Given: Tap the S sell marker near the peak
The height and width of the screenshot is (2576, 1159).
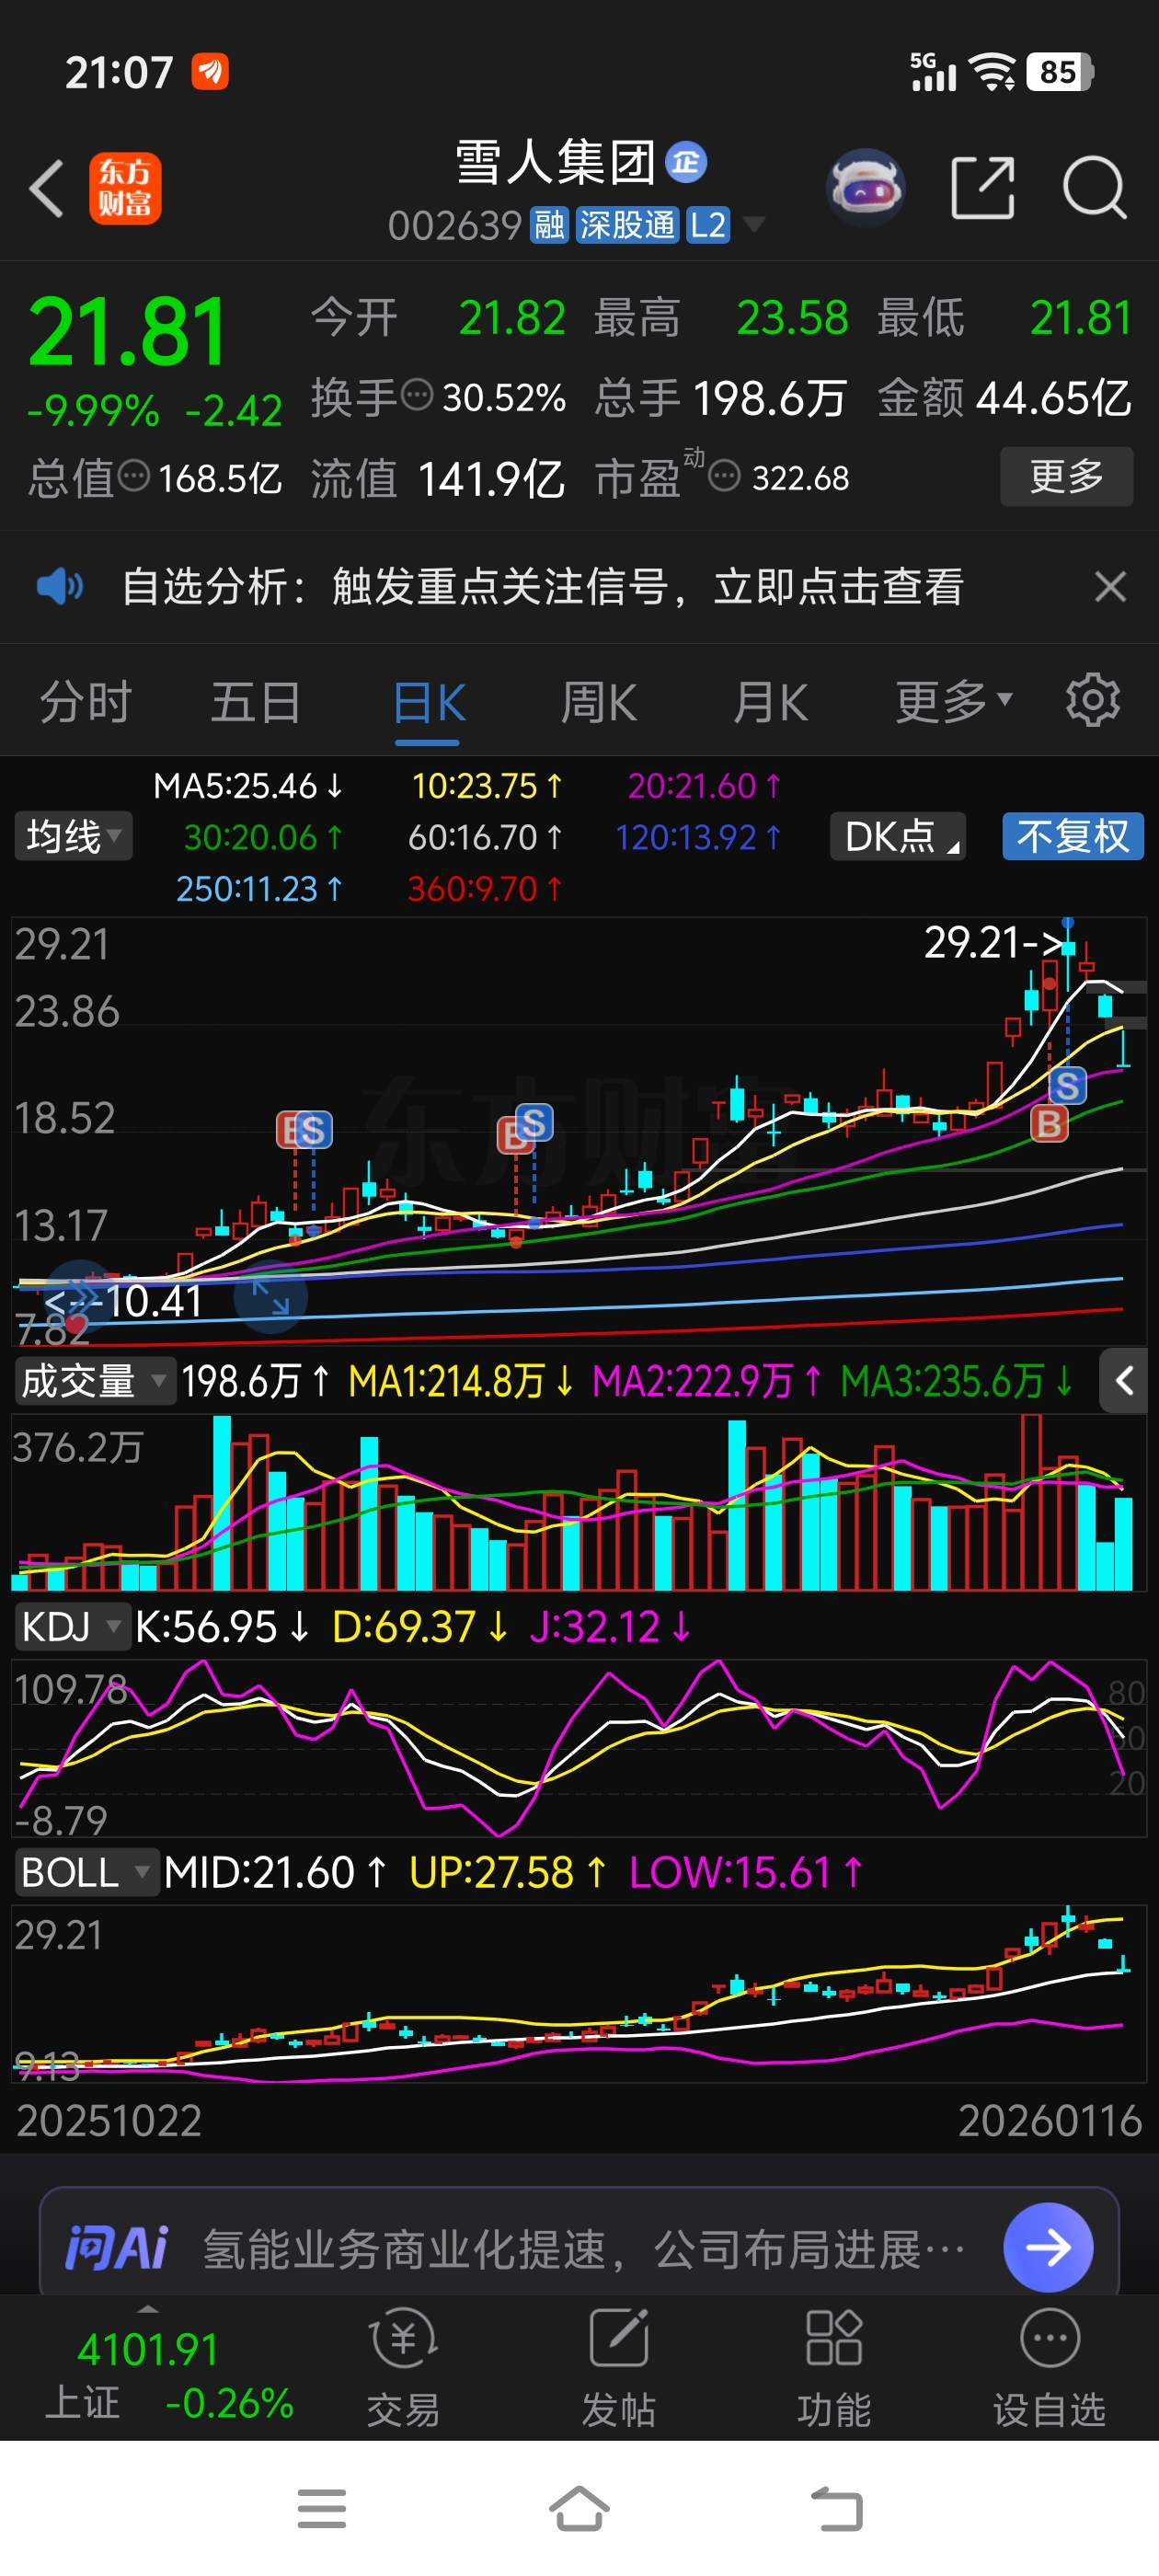Looking at the screenshot, I should tap(1067, 1085).
